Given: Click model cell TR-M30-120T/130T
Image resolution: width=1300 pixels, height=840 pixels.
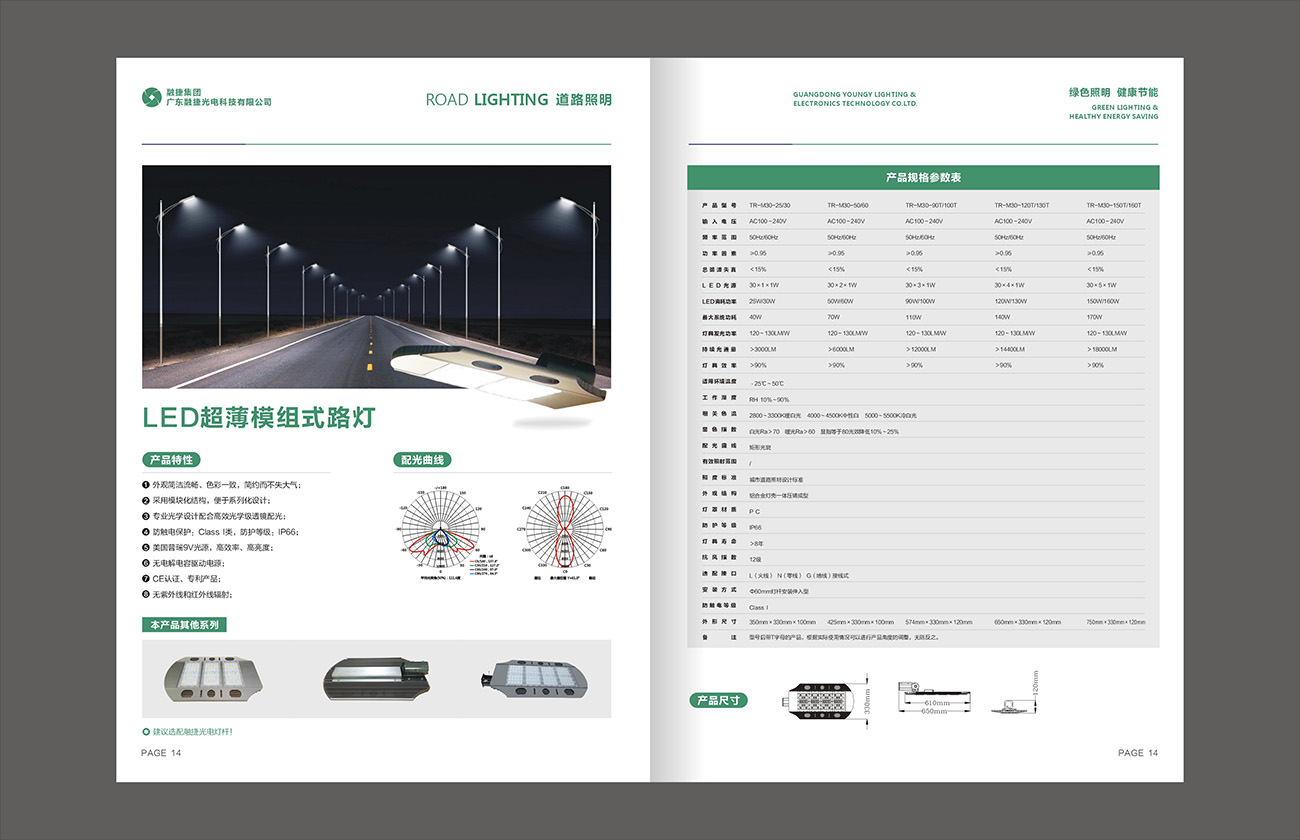Looking at the screenshot, I should coord(1022,205).
